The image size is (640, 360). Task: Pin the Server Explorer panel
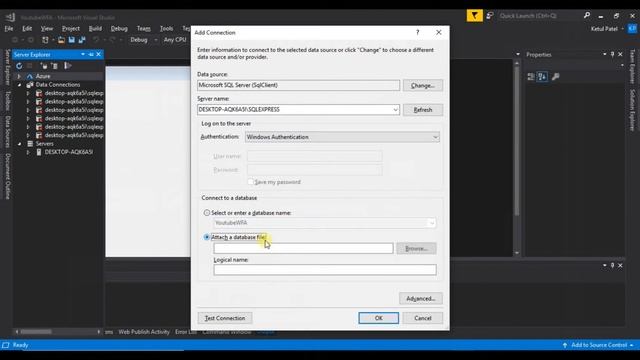[x=91, y=54]
